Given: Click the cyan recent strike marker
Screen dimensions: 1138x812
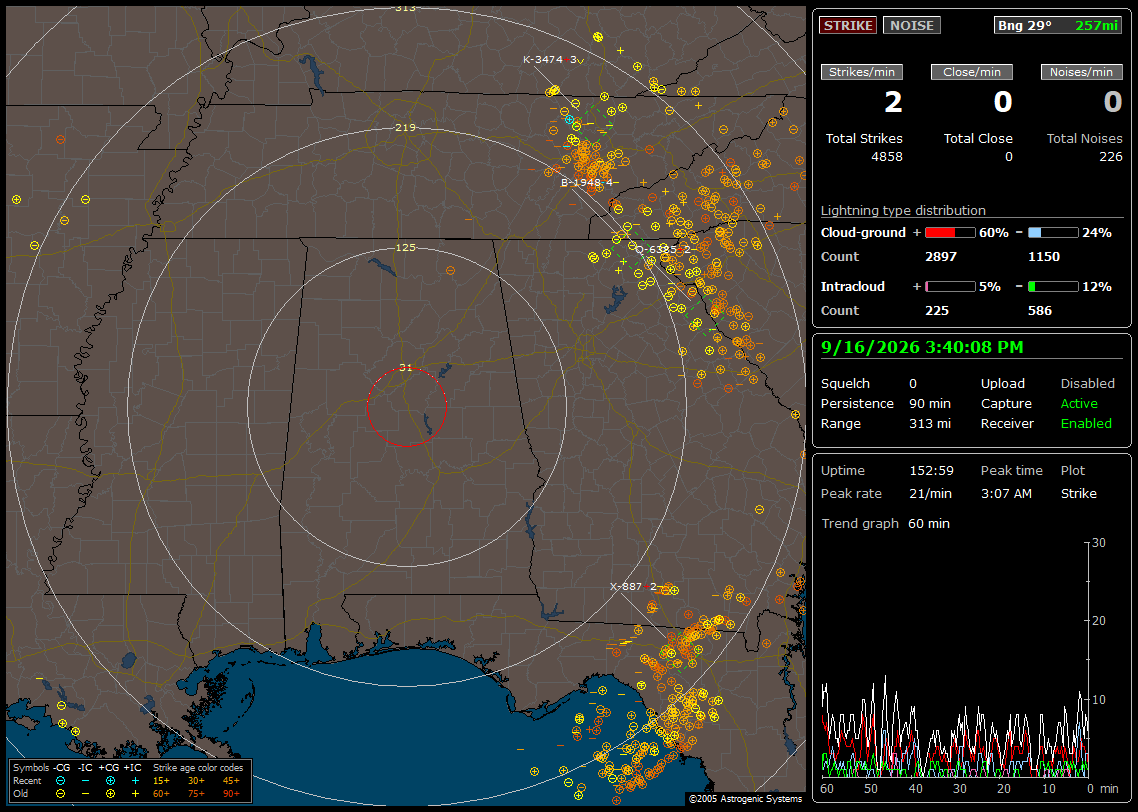Looking at the screenshot, I should coord(569,119).
